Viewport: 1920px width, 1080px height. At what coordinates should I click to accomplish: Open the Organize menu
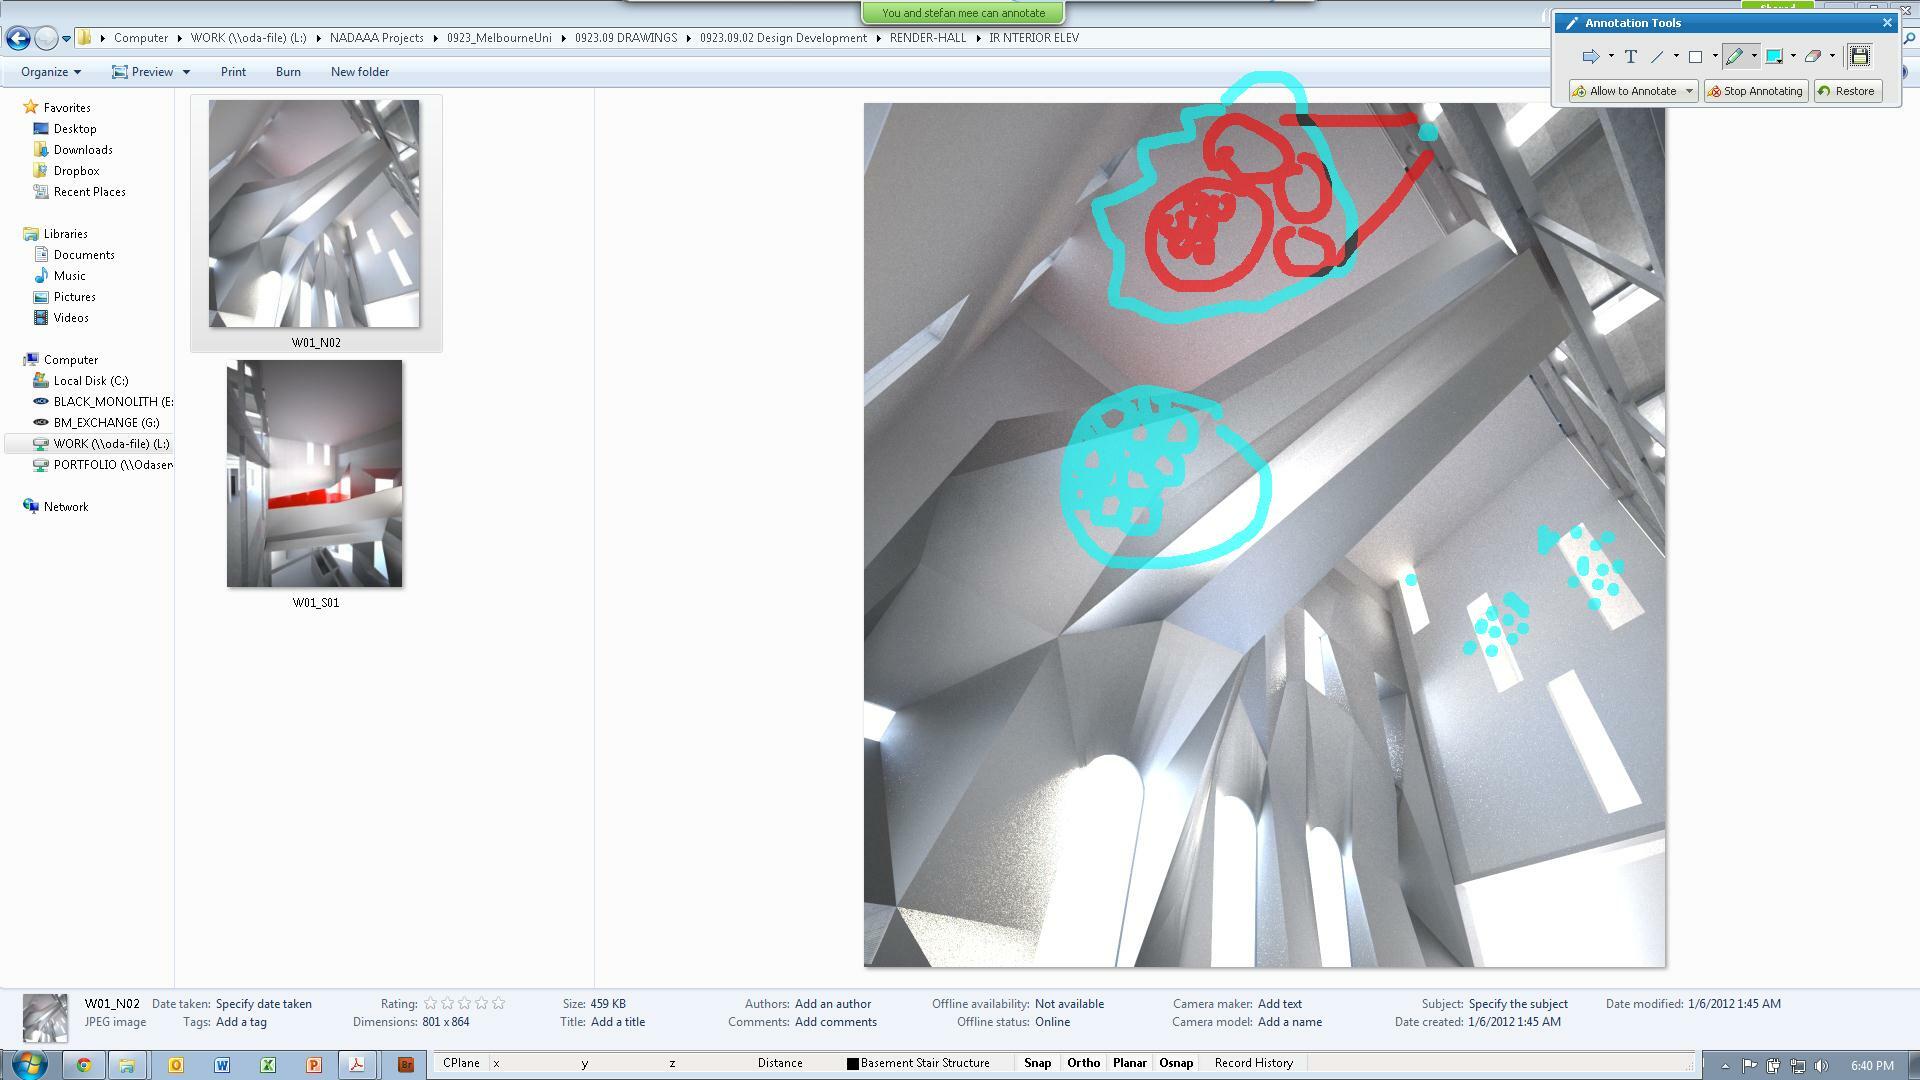(x=51, y=72)
